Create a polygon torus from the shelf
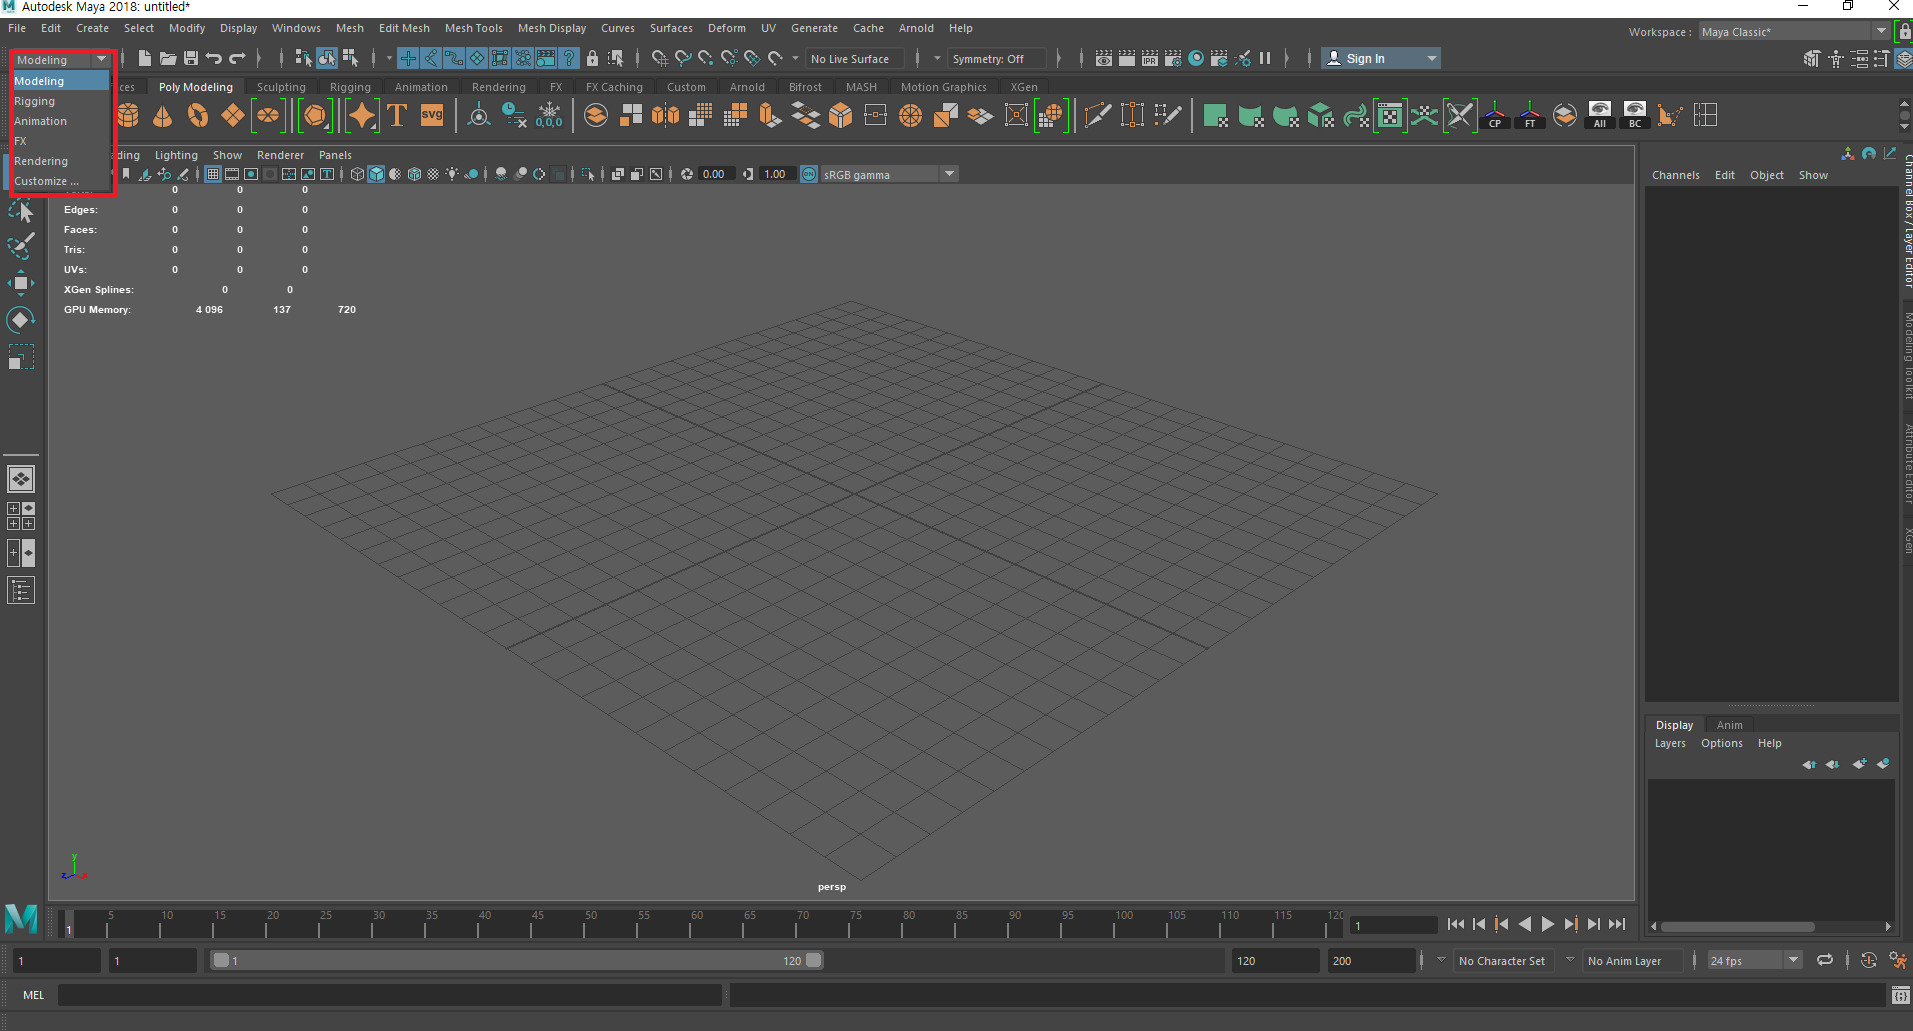This screenshot has width=1913, height=1031. (198, 116)
